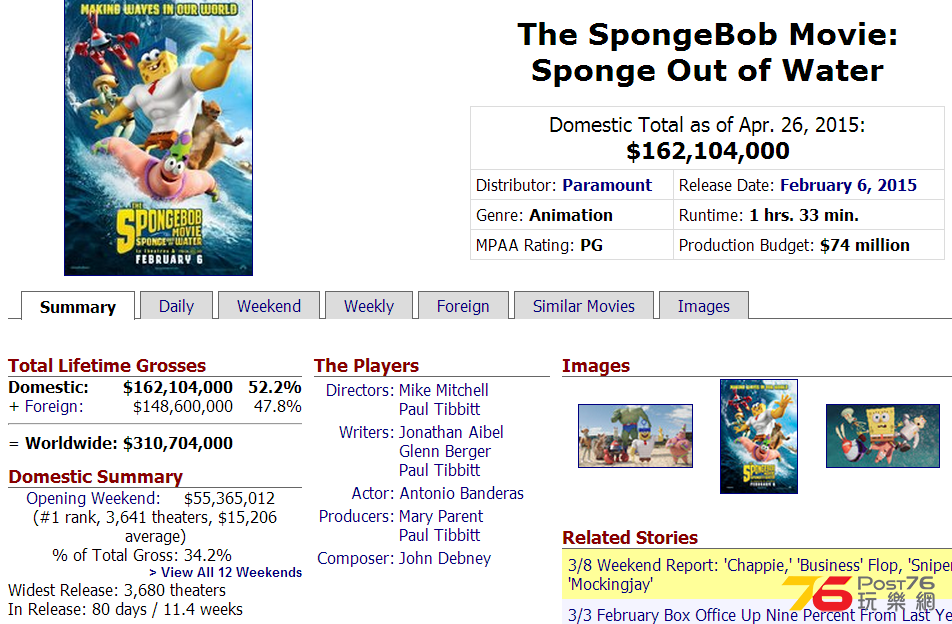Expand View All 12 Weekends

click(x=225, y=572)
